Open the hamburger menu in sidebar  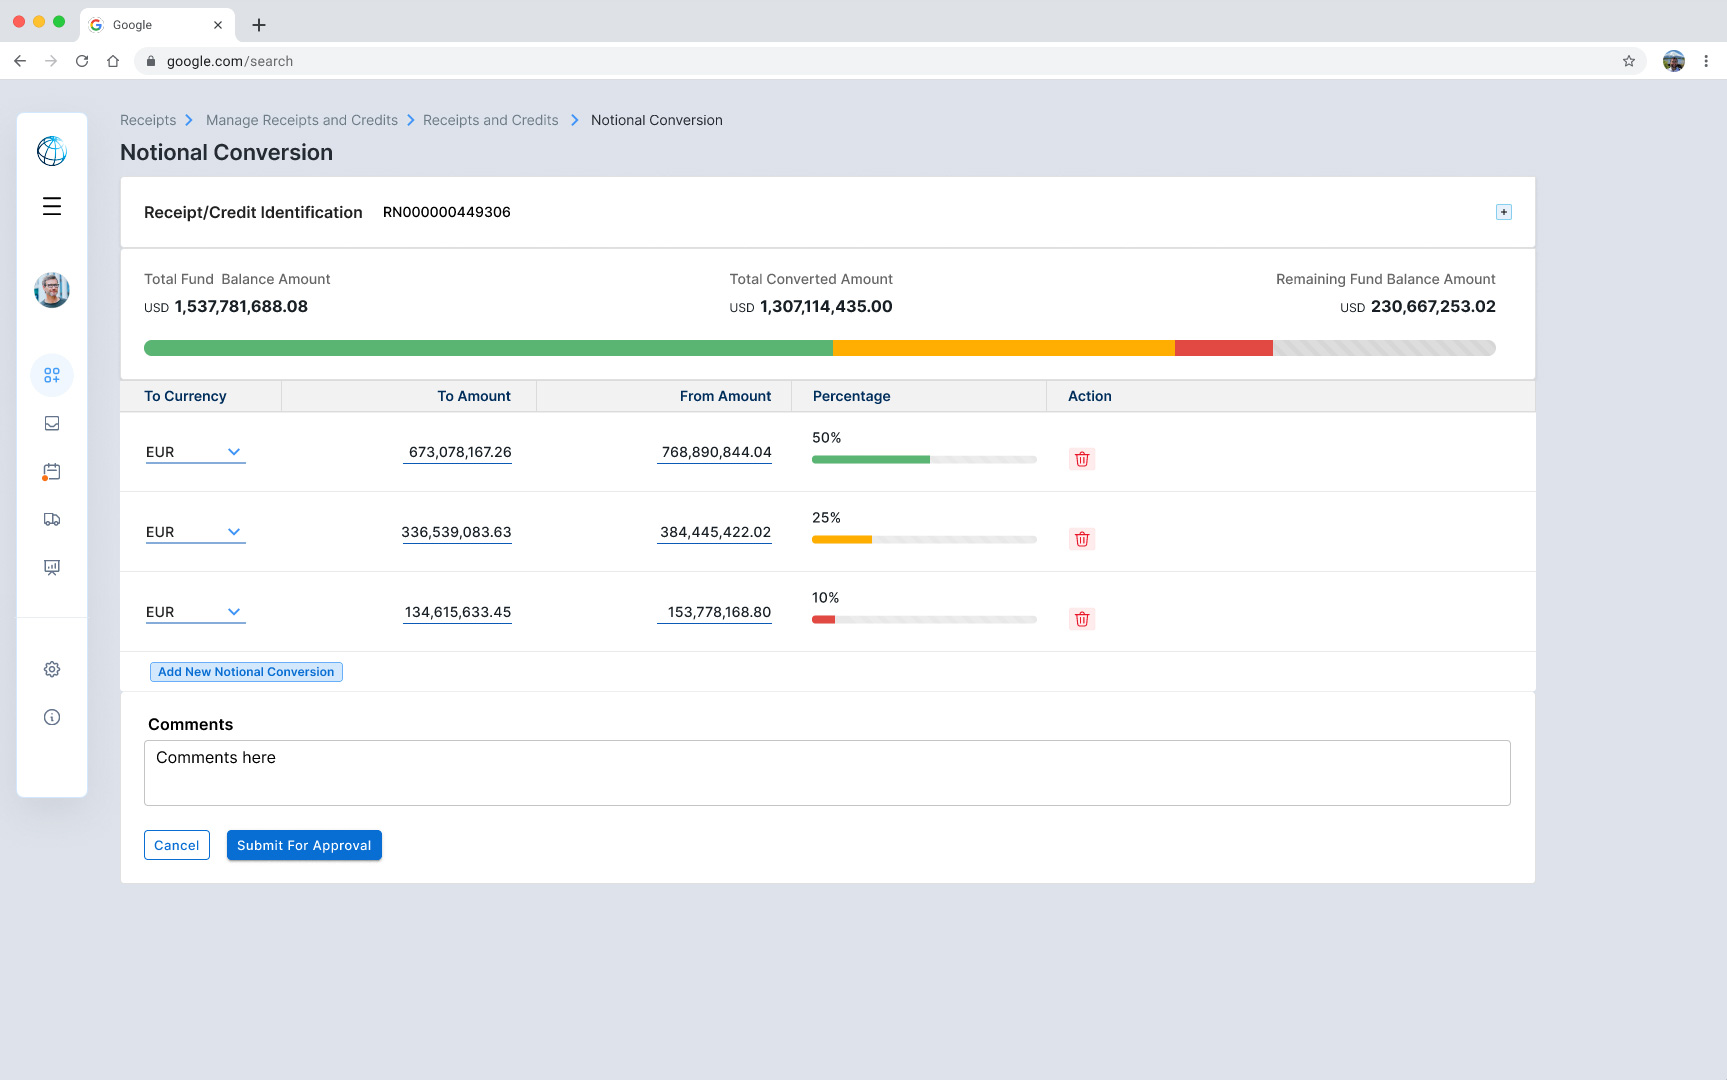52,206
